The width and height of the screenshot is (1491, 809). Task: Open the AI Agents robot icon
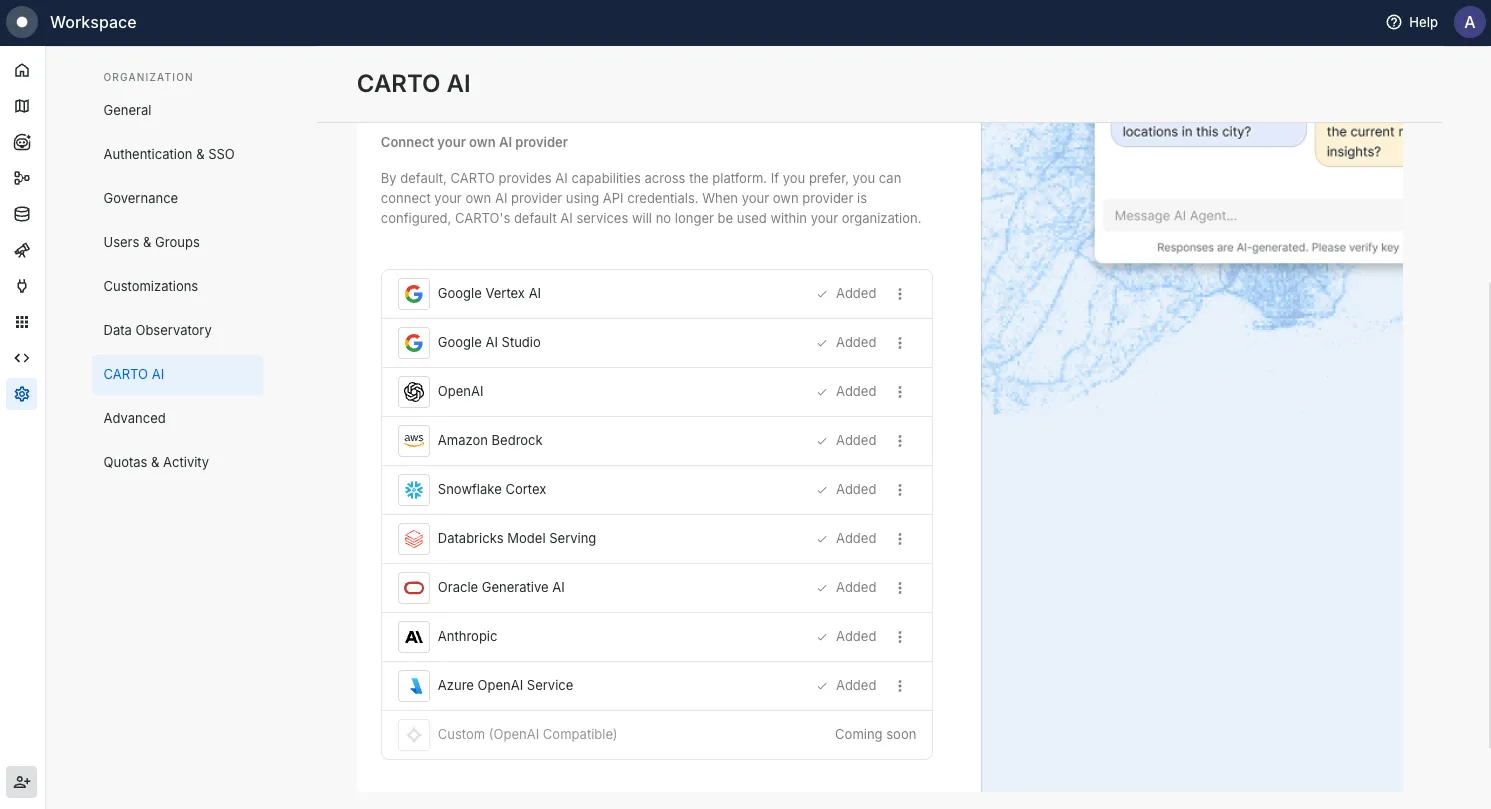(x=21, y=142)
